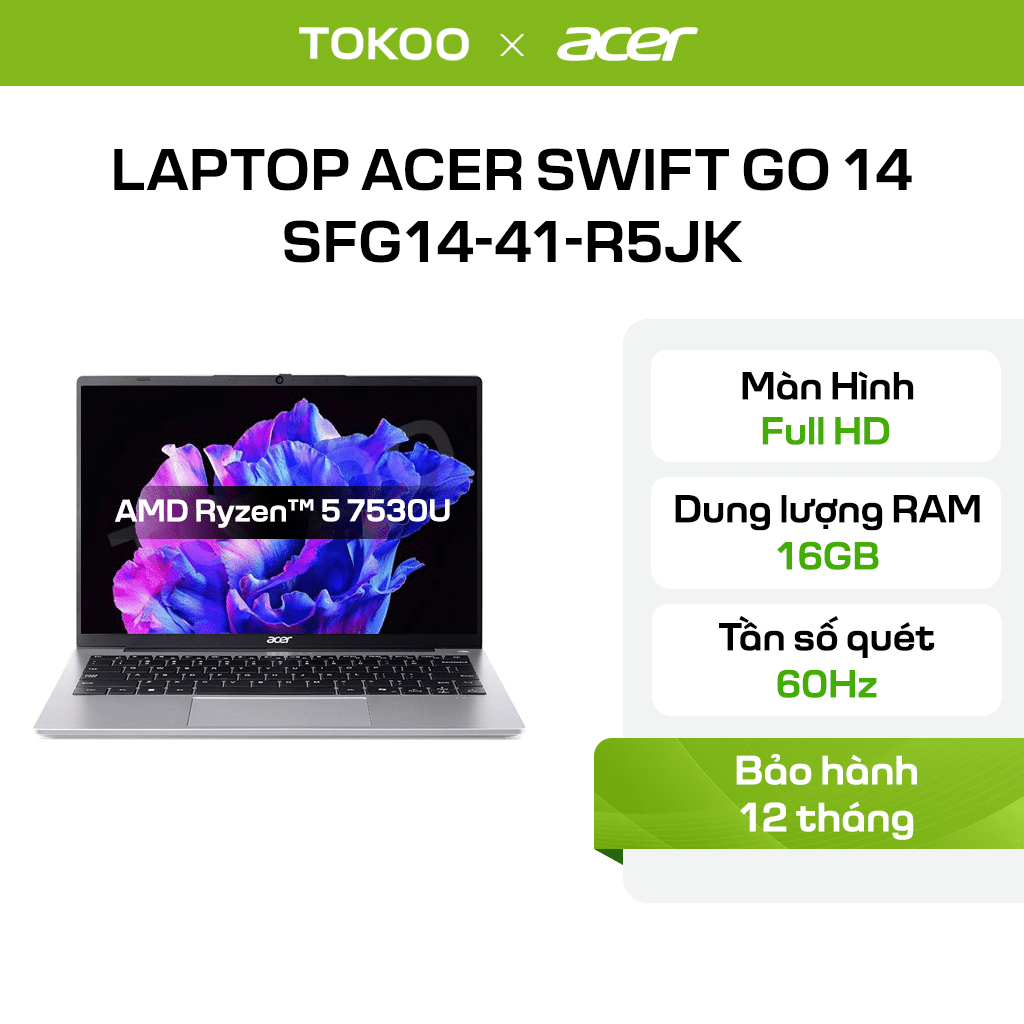Image resolution: width=1024 pixels, height=1024 pixels.
Task: Click the acer logo in the green banner
Action: [x=627, y=44]
